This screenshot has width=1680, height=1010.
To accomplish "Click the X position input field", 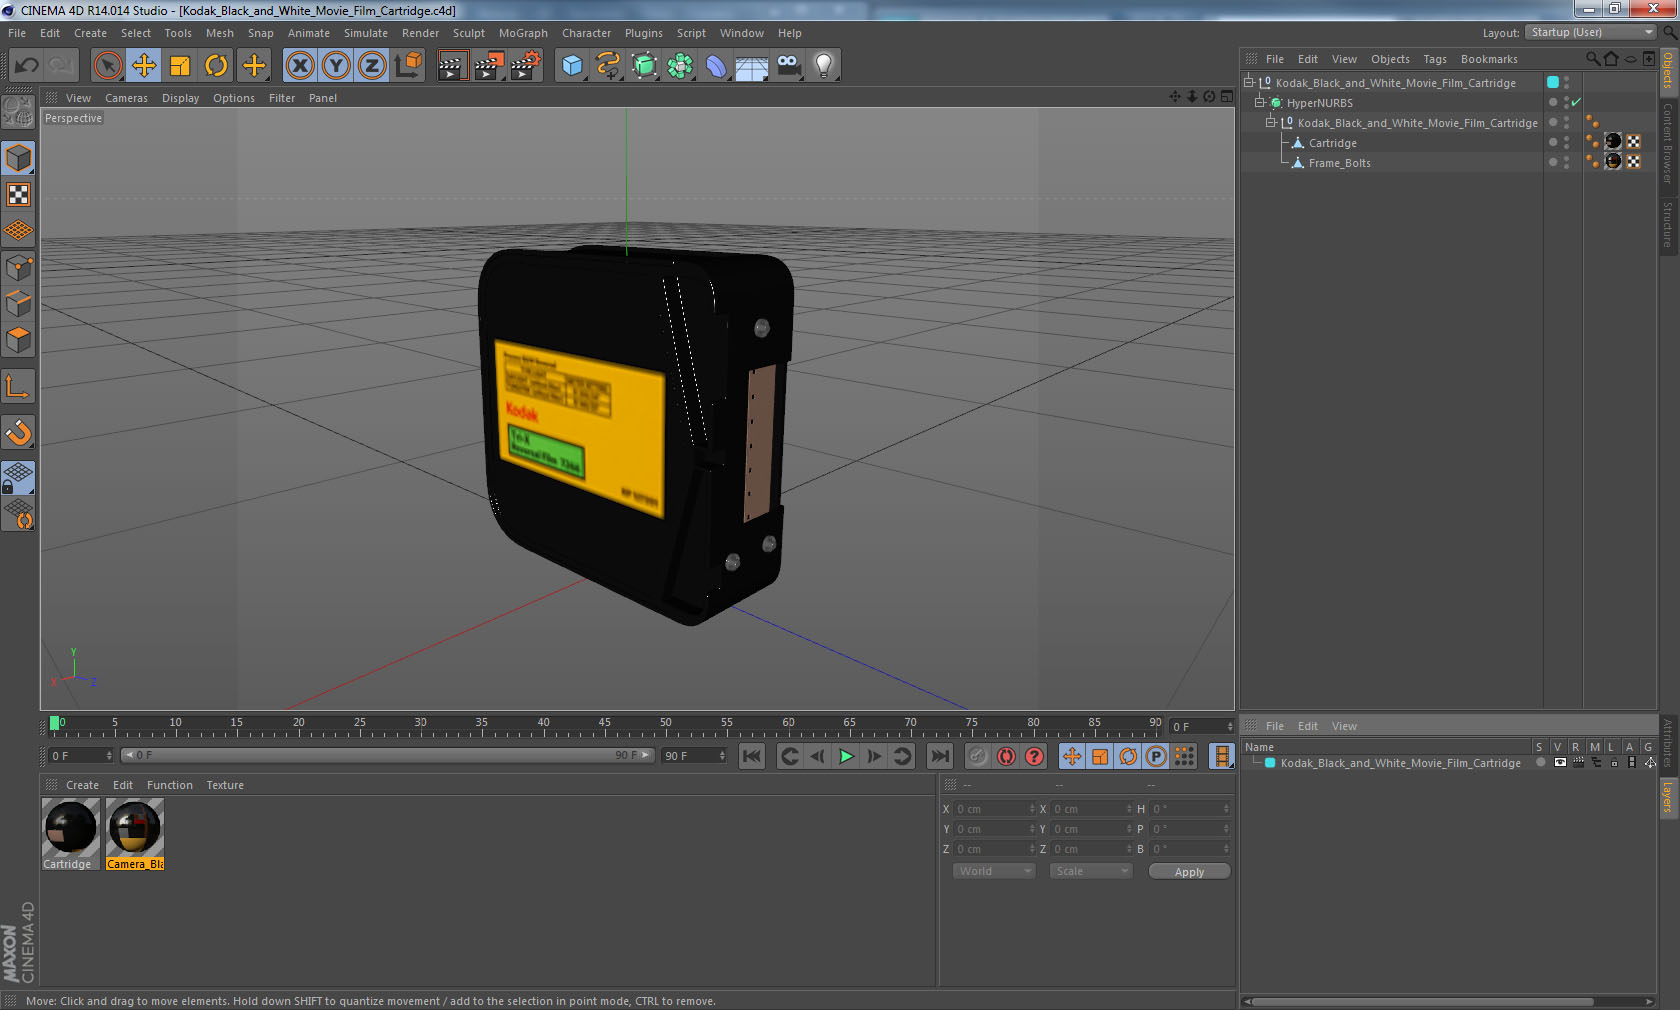I will [x=995, y=809].
